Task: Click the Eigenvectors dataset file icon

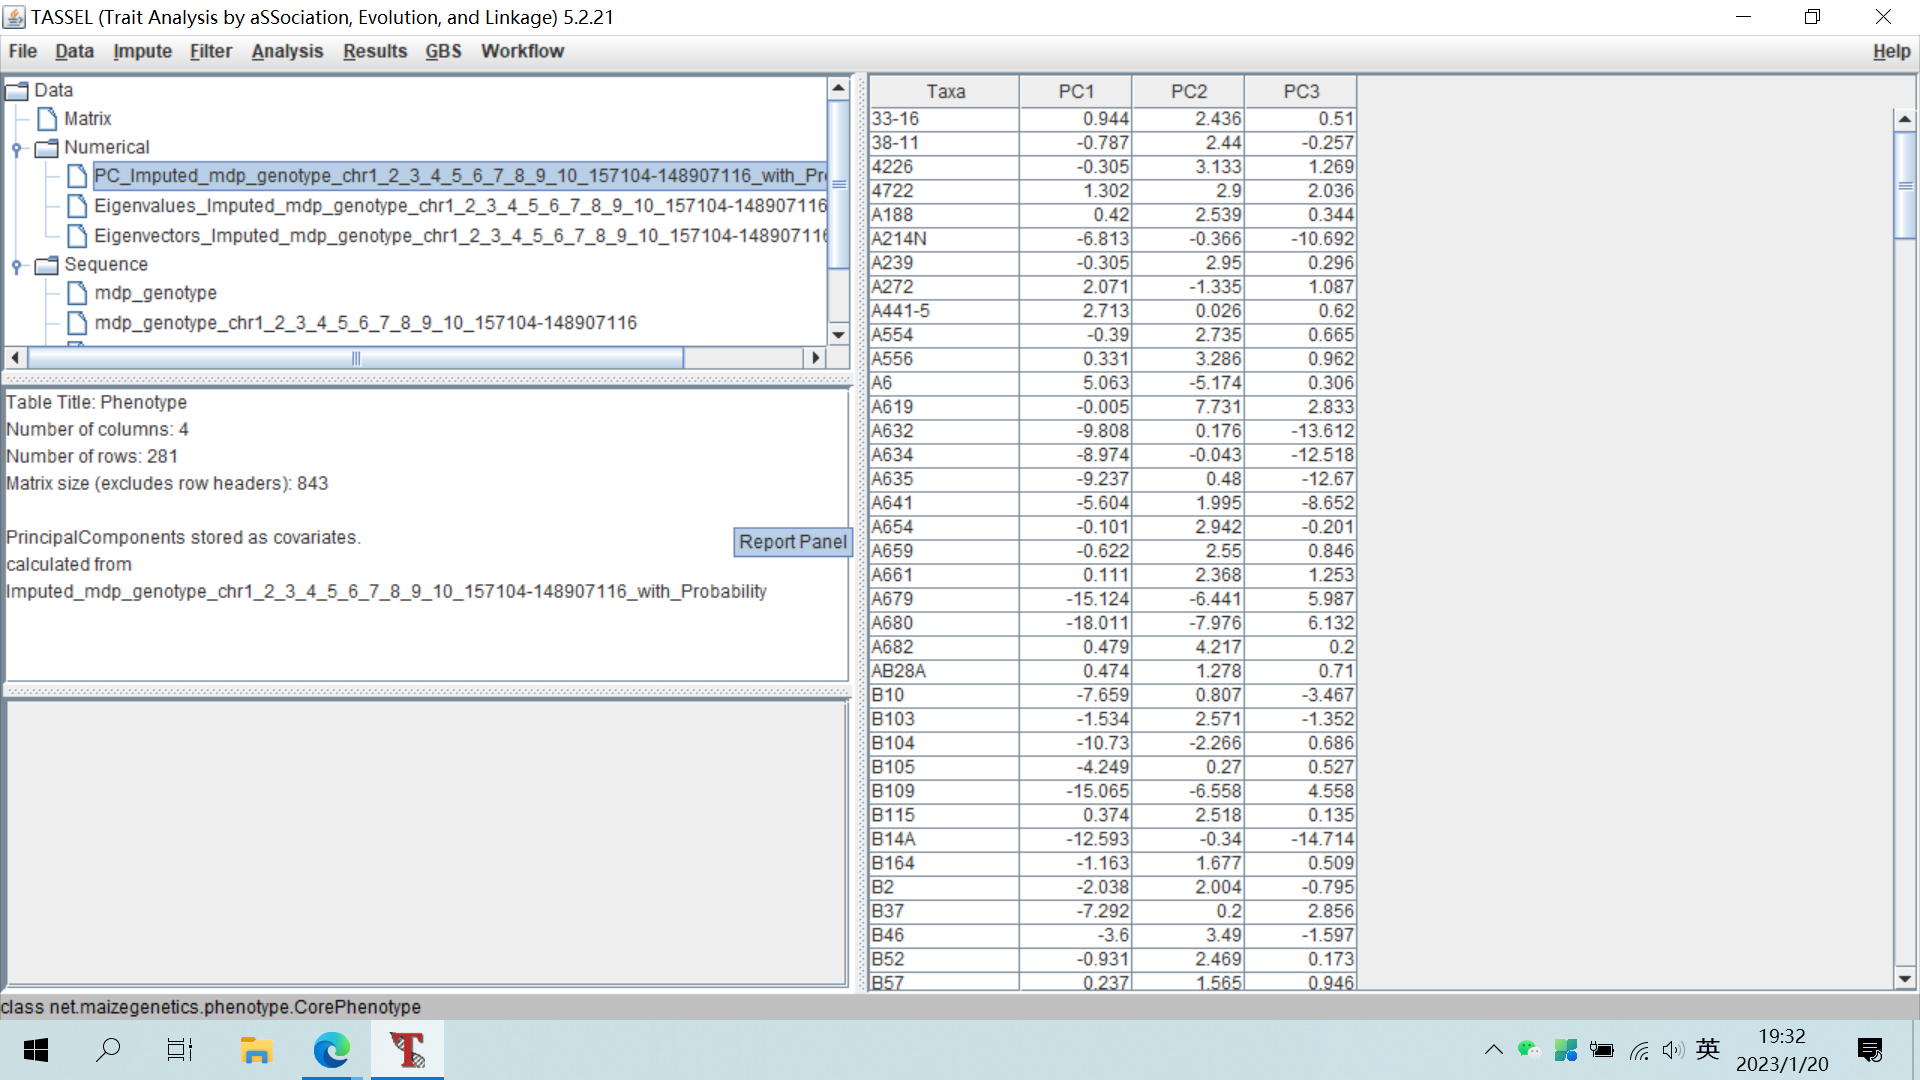Action: (x=78, y=237)
